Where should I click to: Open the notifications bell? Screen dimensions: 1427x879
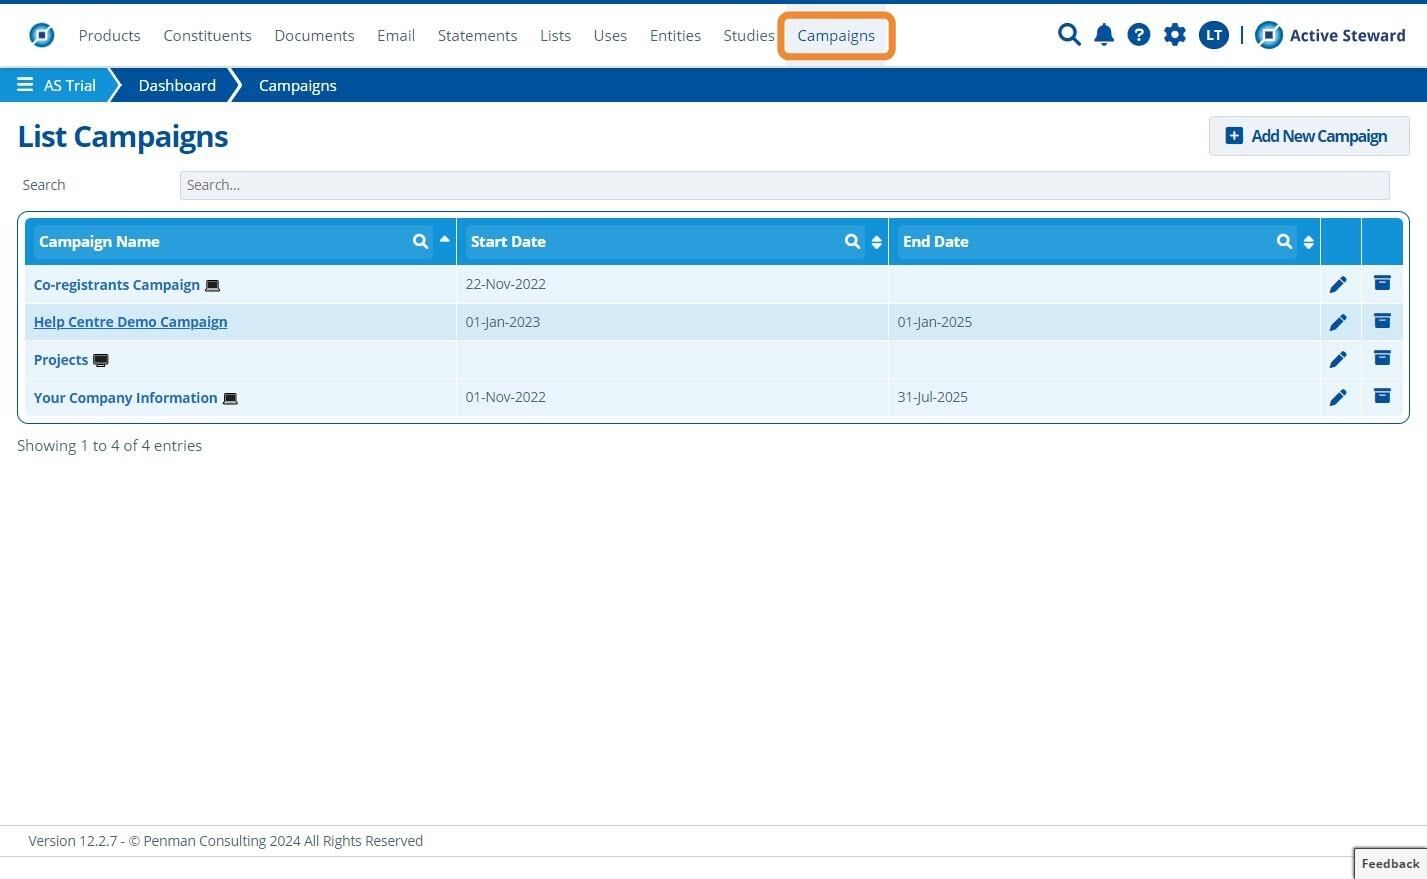pyautogui.click(x=1104, y=35)
